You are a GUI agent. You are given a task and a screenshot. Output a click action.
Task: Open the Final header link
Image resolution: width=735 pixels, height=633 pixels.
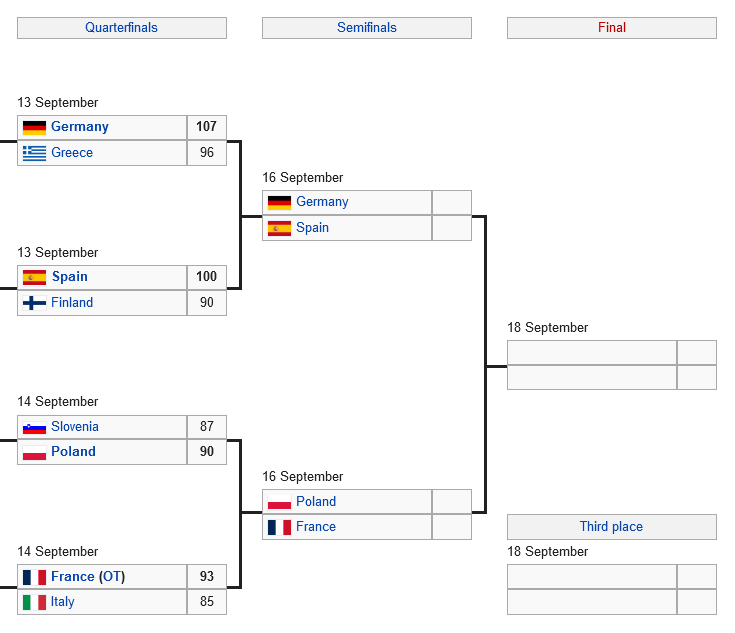[611, 28]
